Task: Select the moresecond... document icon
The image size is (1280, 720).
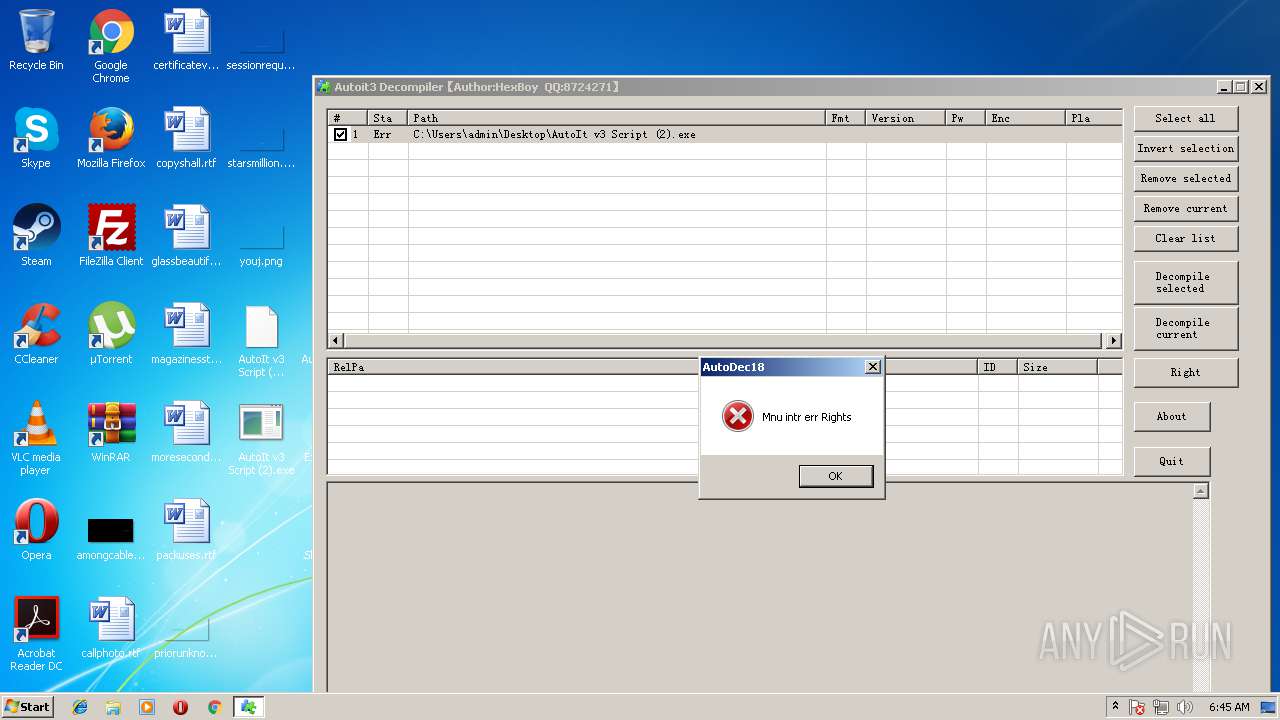Action: tap(186, 433)
